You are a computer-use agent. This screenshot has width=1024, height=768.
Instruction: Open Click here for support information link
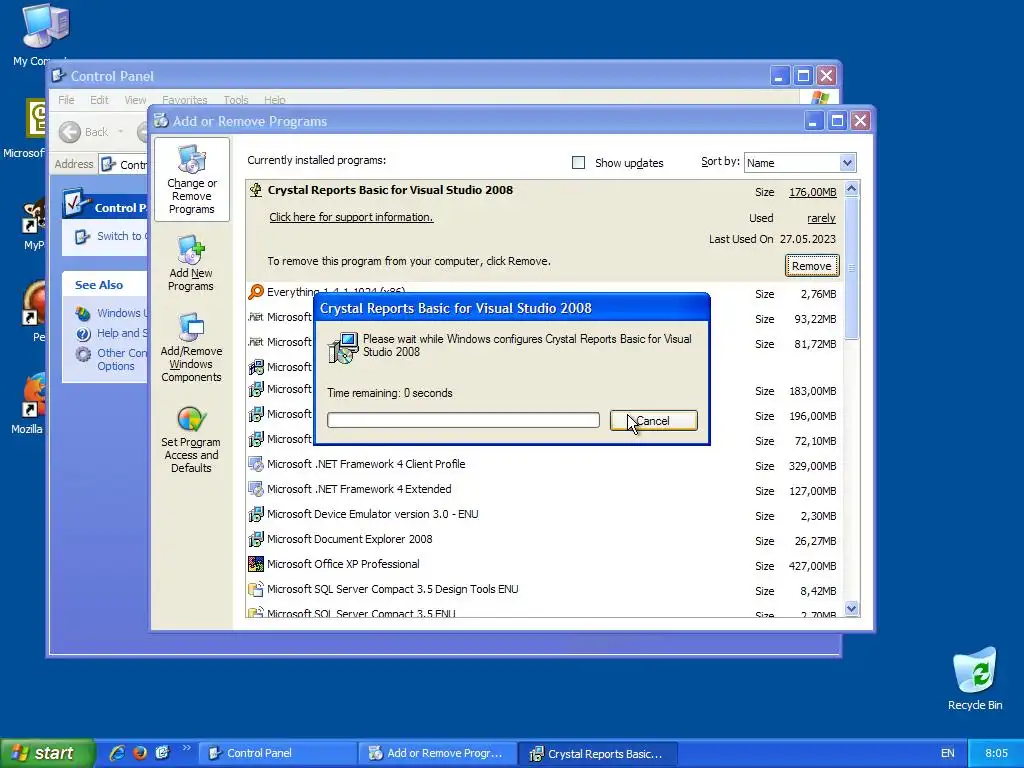(x=351, y=217)
